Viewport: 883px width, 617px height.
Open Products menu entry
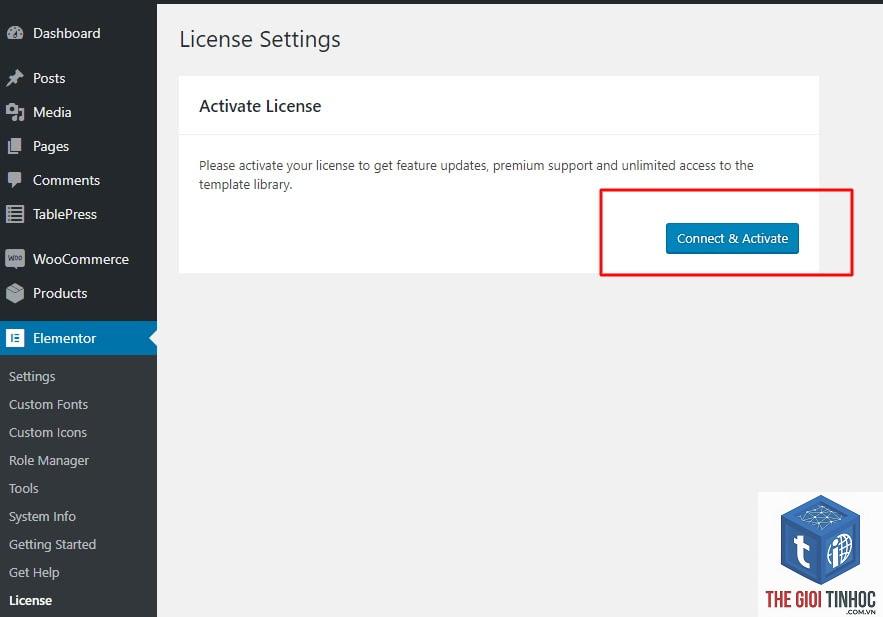click(x=60, y=293)
